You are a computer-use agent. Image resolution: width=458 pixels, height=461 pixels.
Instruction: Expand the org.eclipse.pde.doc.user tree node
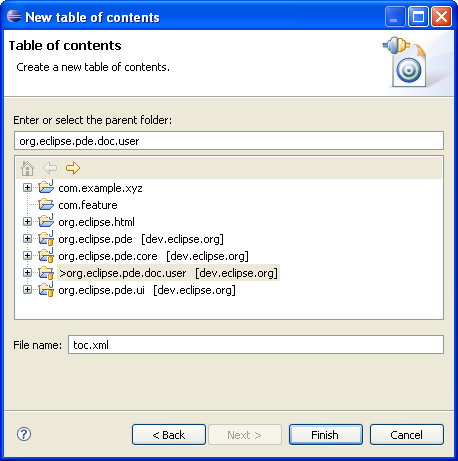click(x=27, y=273)
